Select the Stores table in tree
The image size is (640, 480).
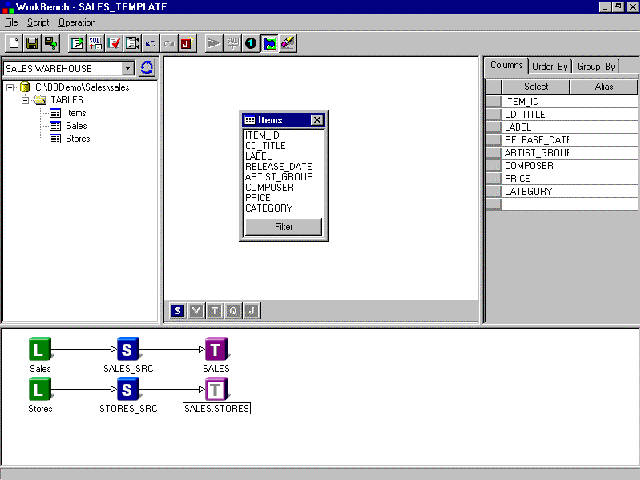[x=77, y=138]
